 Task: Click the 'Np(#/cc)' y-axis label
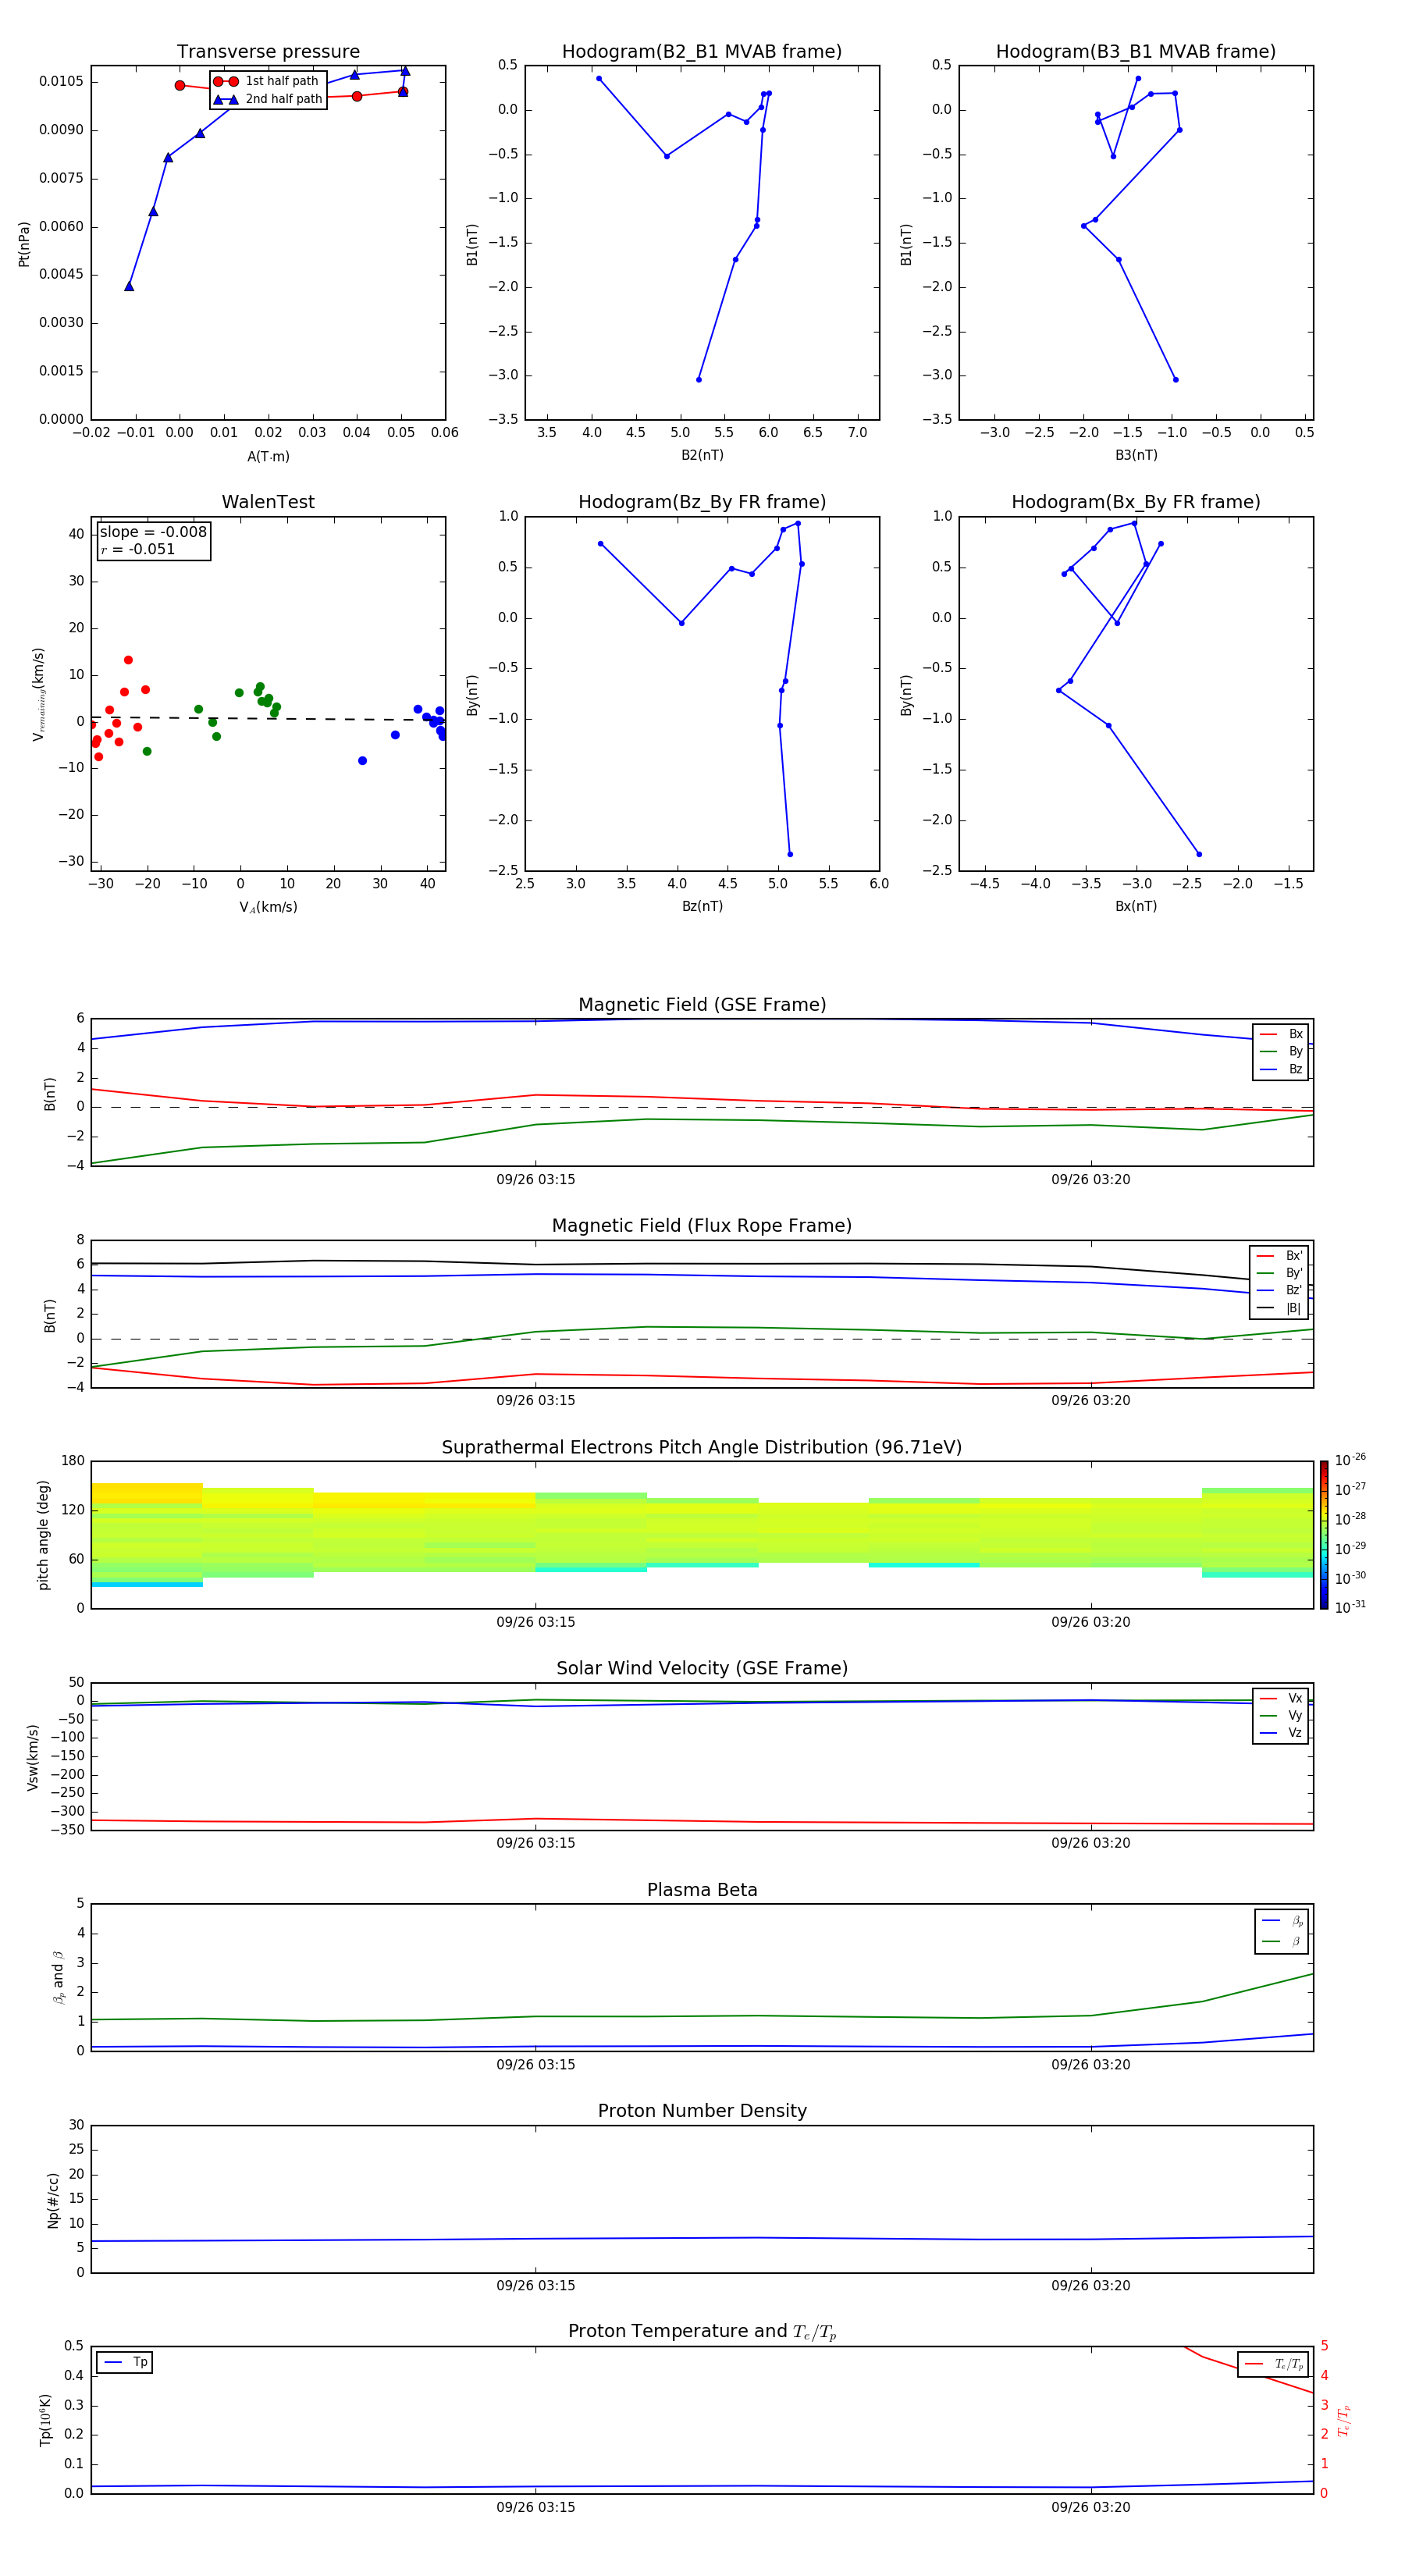coord(53,2200)
